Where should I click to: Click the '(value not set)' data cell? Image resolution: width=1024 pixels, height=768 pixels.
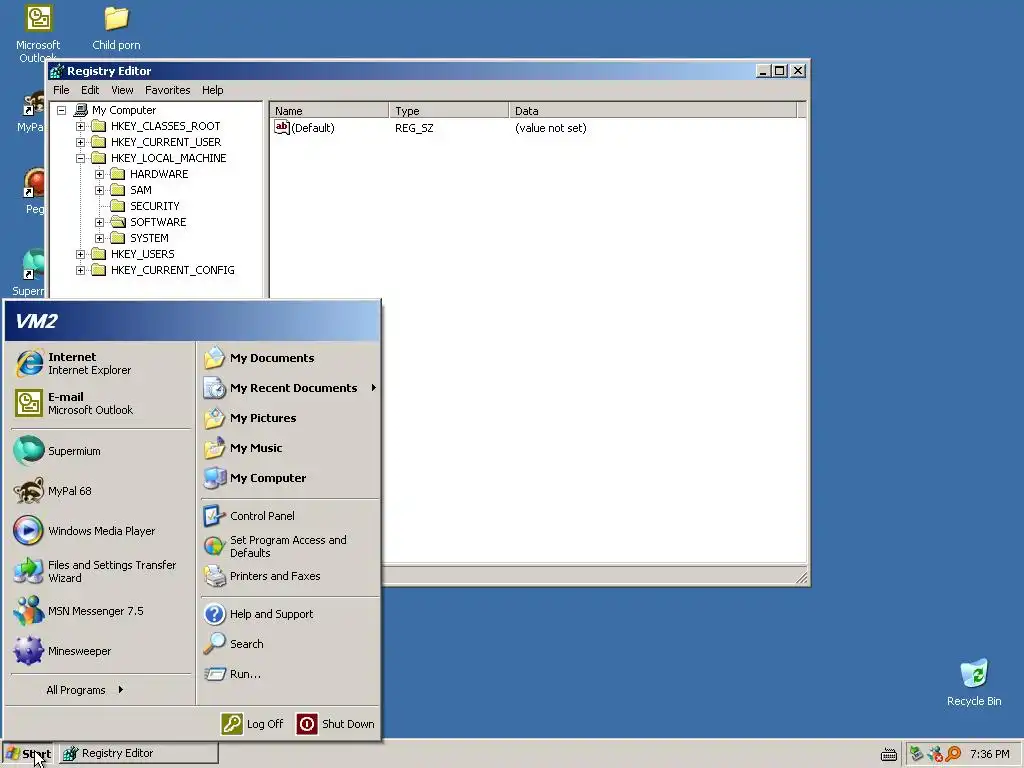[x=551, y=128]
